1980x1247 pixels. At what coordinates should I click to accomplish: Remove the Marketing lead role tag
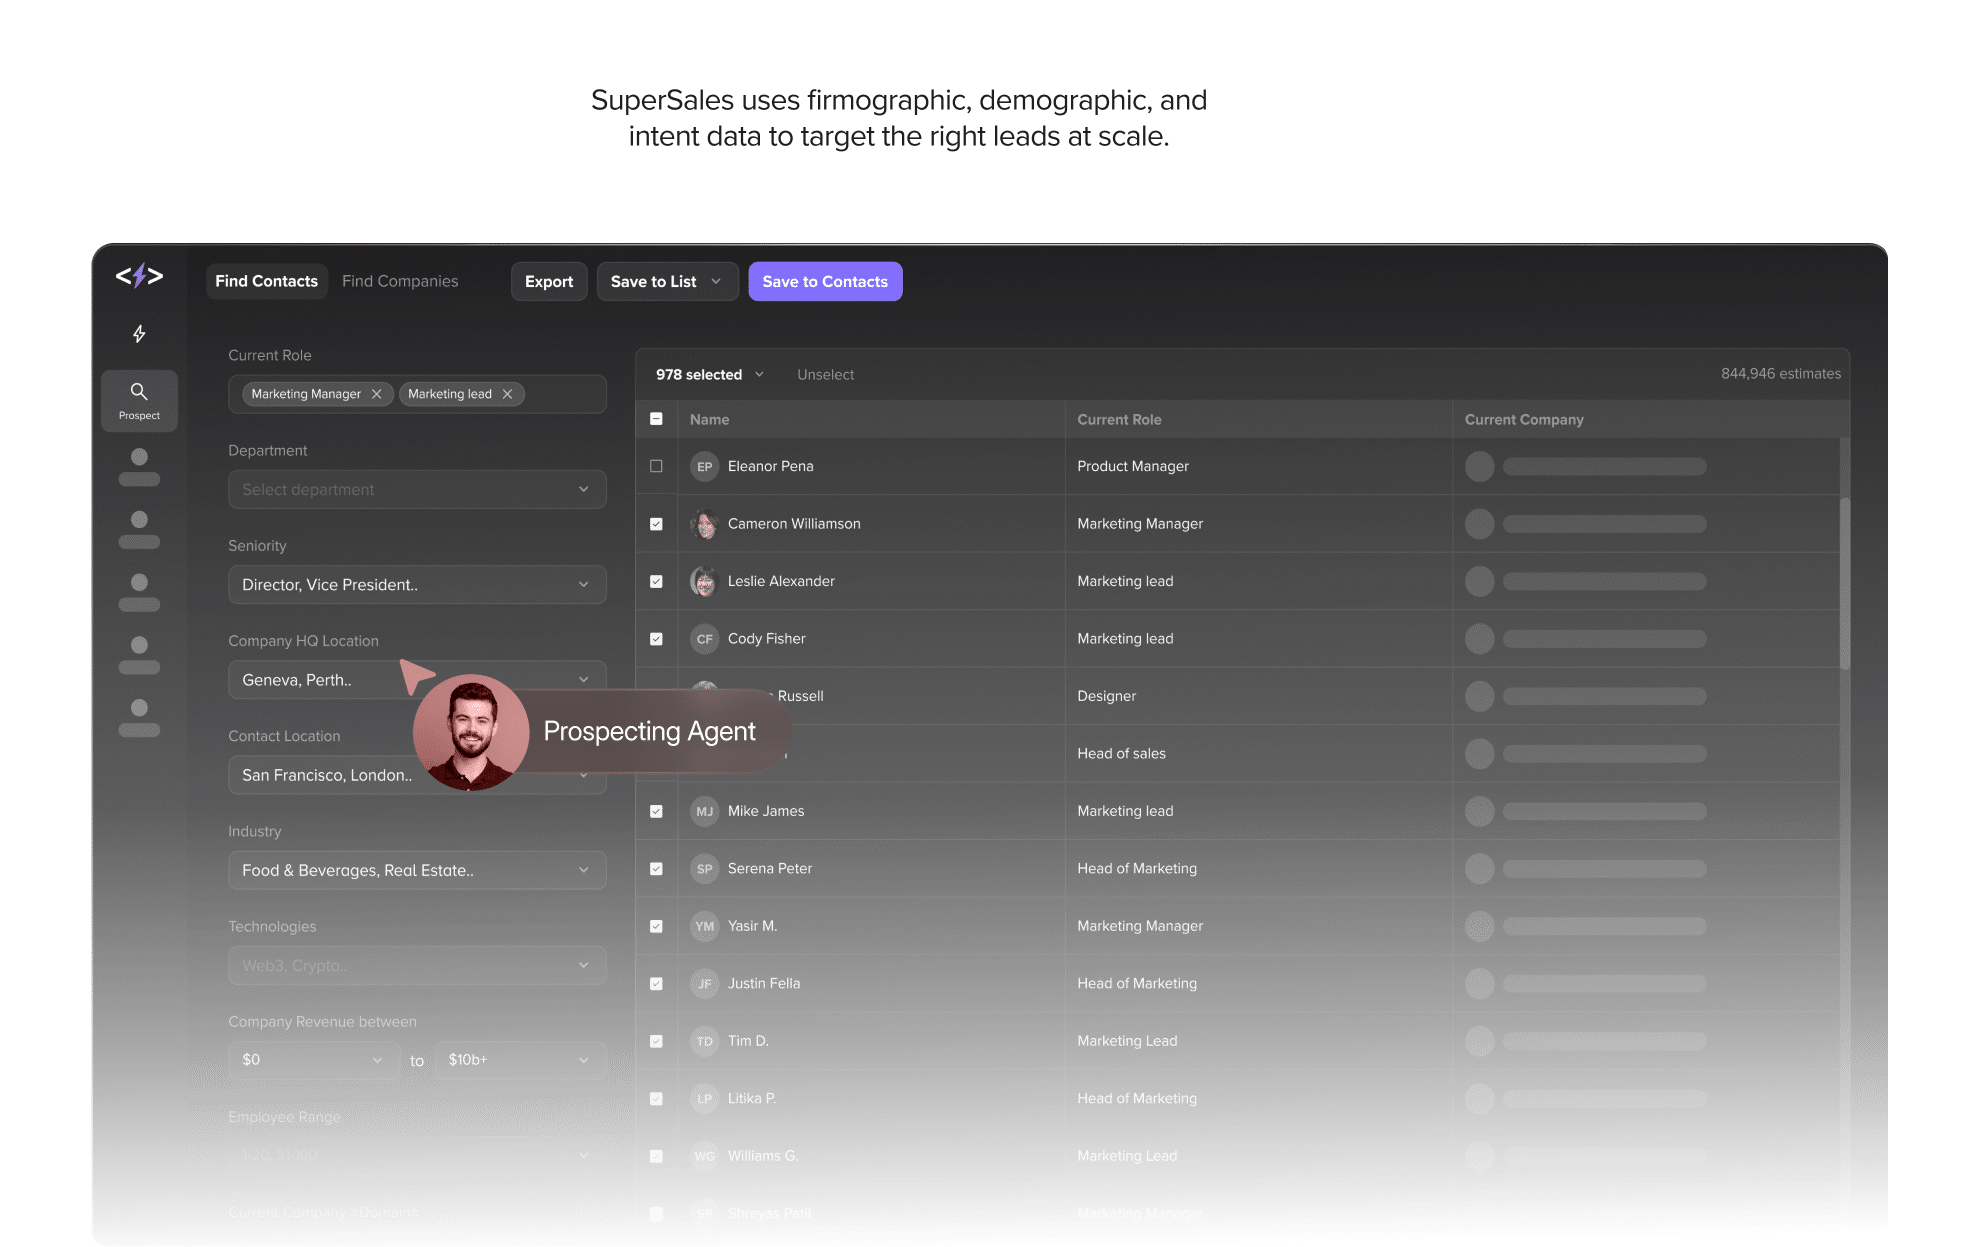[x=508, y=394]
